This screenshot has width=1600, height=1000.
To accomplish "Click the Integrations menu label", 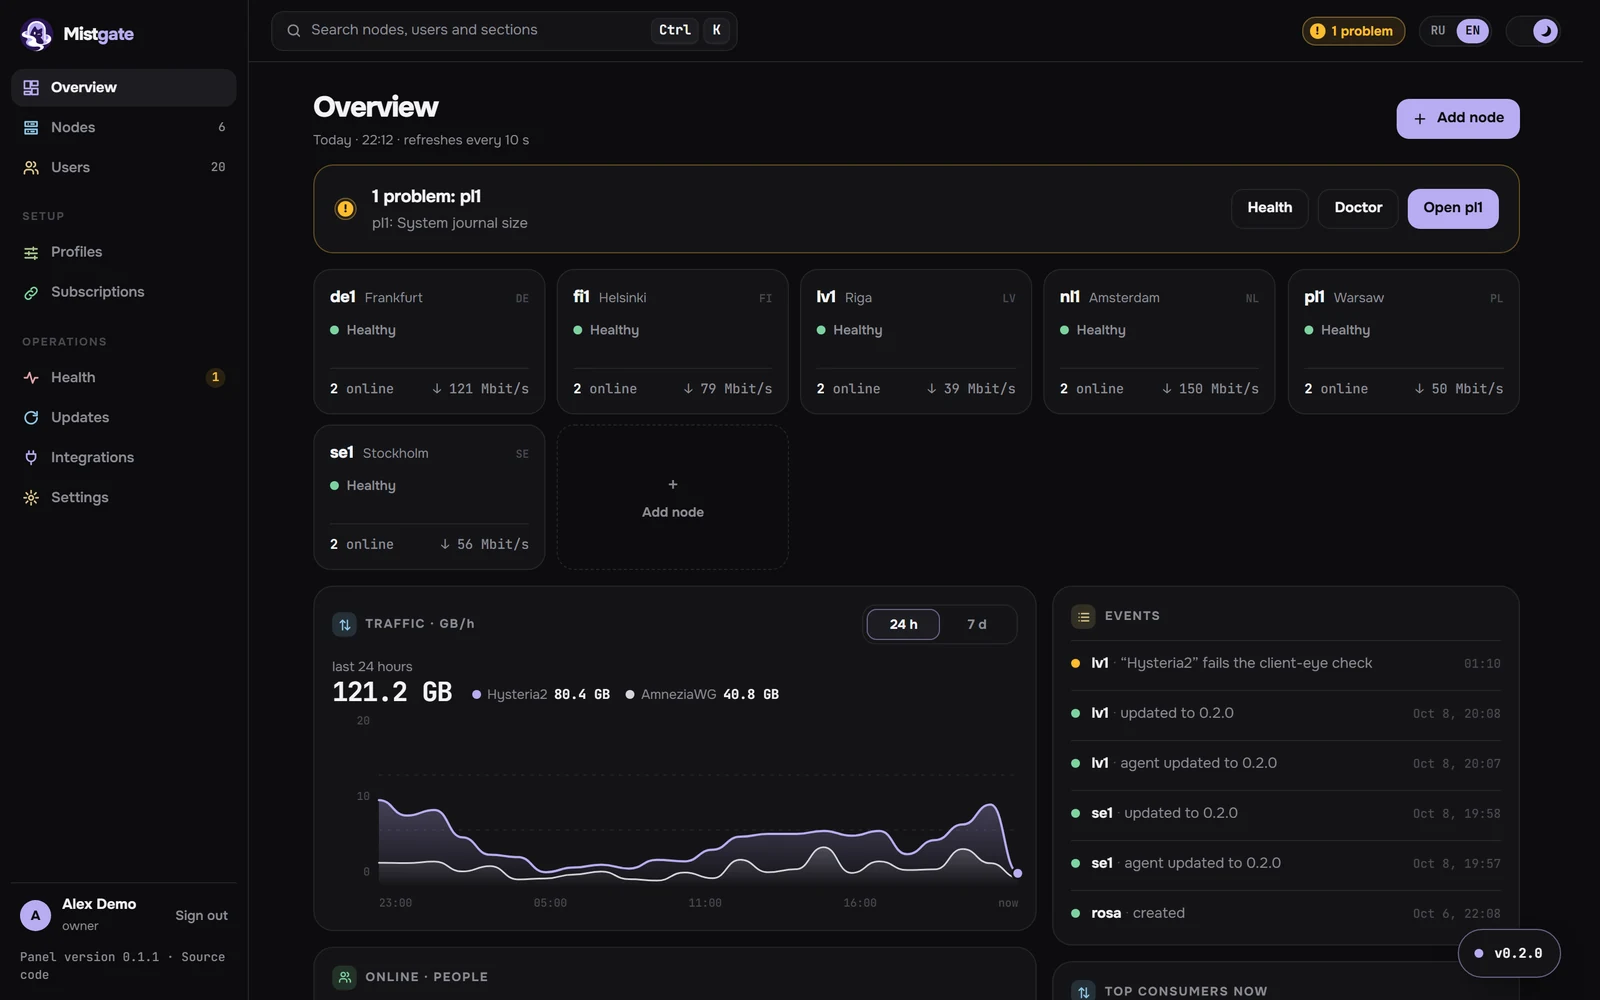I will (x=92, y=458).
